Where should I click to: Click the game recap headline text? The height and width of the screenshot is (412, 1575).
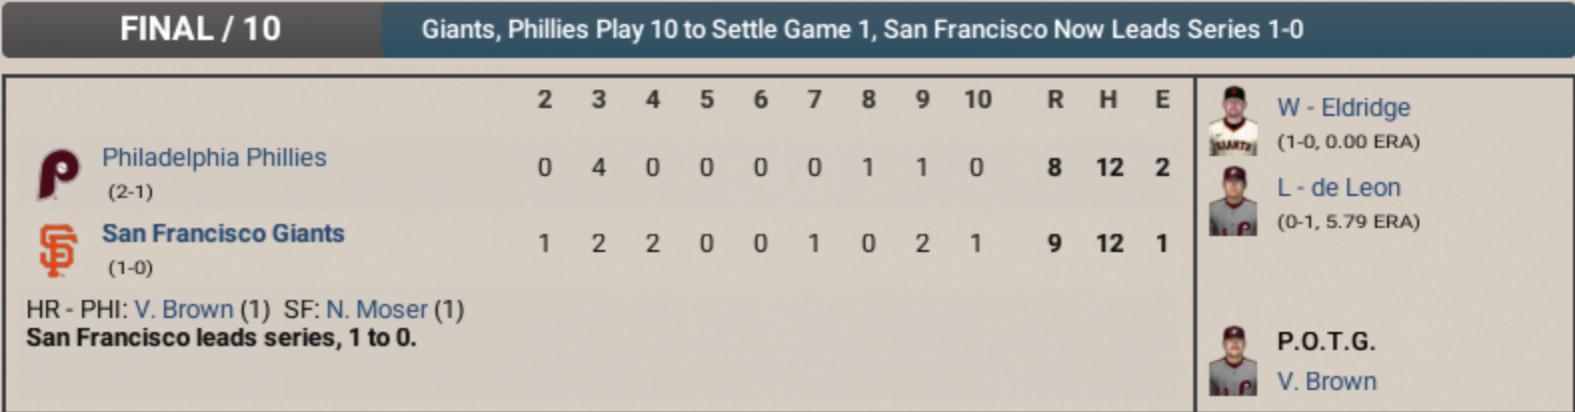coord(862,29)
